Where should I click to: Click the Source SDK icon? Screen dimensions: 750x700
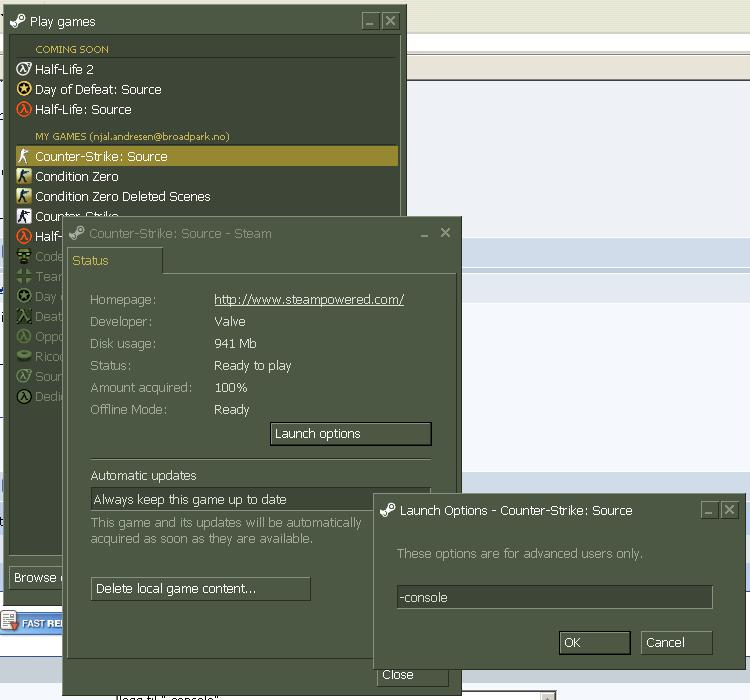click(24, 376)
